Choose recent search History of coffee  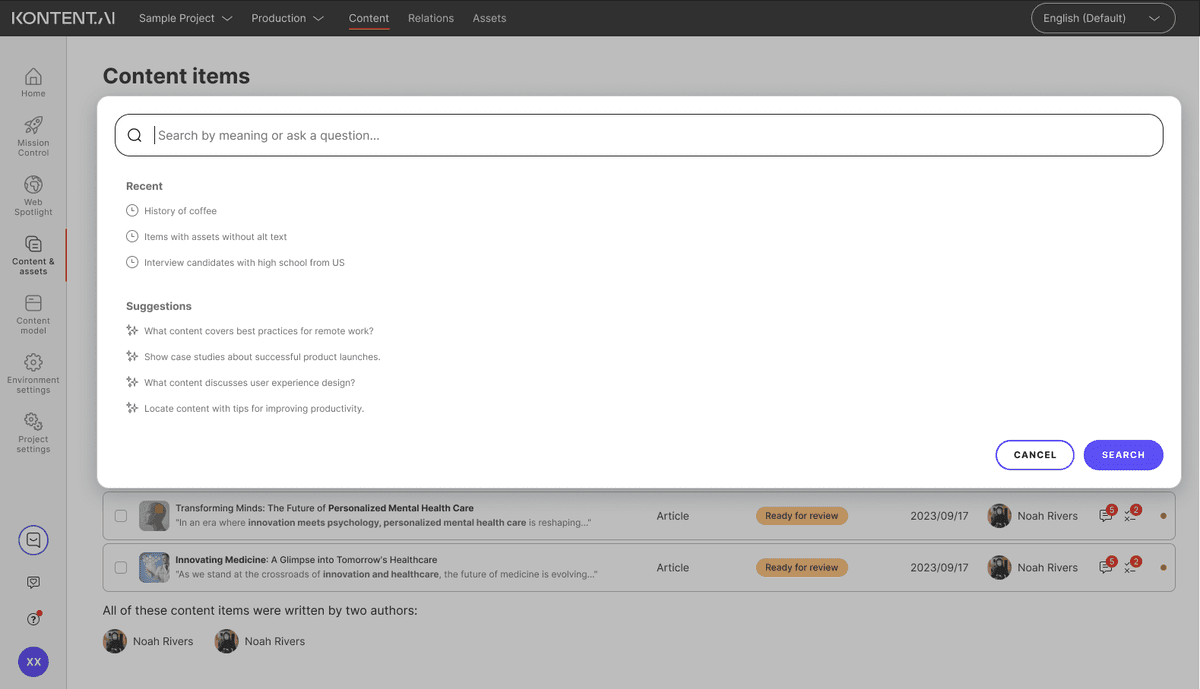(x=180, y=211)
